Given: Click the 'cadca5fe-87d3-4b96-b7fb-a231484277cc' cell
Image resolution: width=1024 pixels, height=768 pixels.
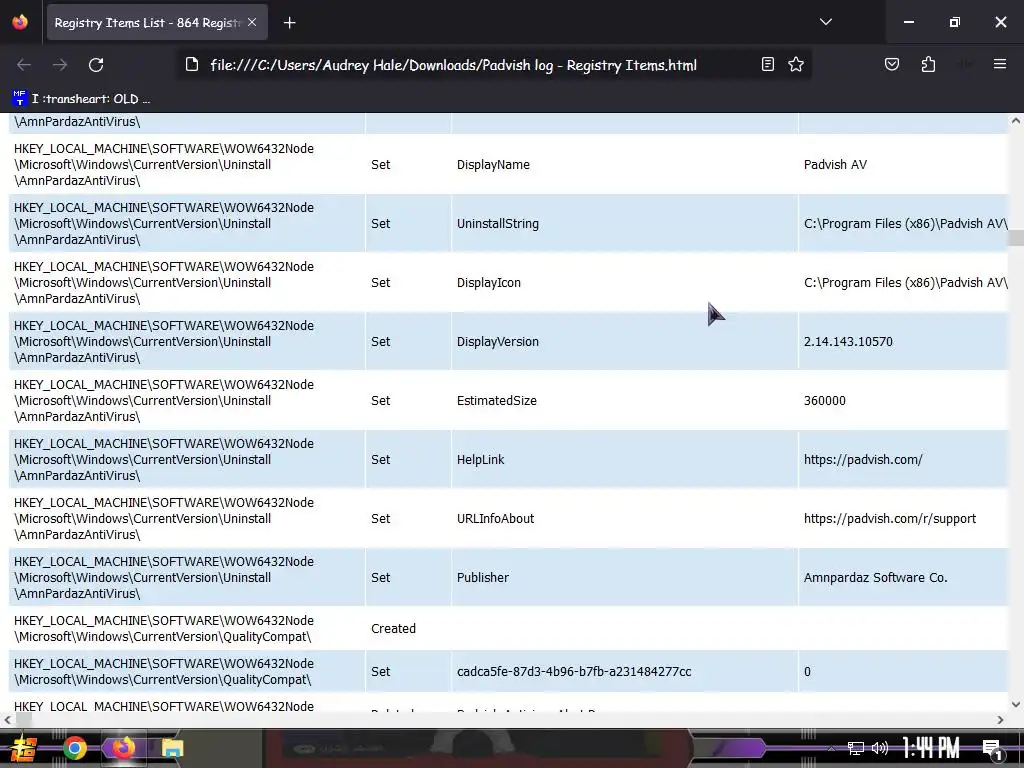Looking at the screenshot, I should click(x=624, y=671).
